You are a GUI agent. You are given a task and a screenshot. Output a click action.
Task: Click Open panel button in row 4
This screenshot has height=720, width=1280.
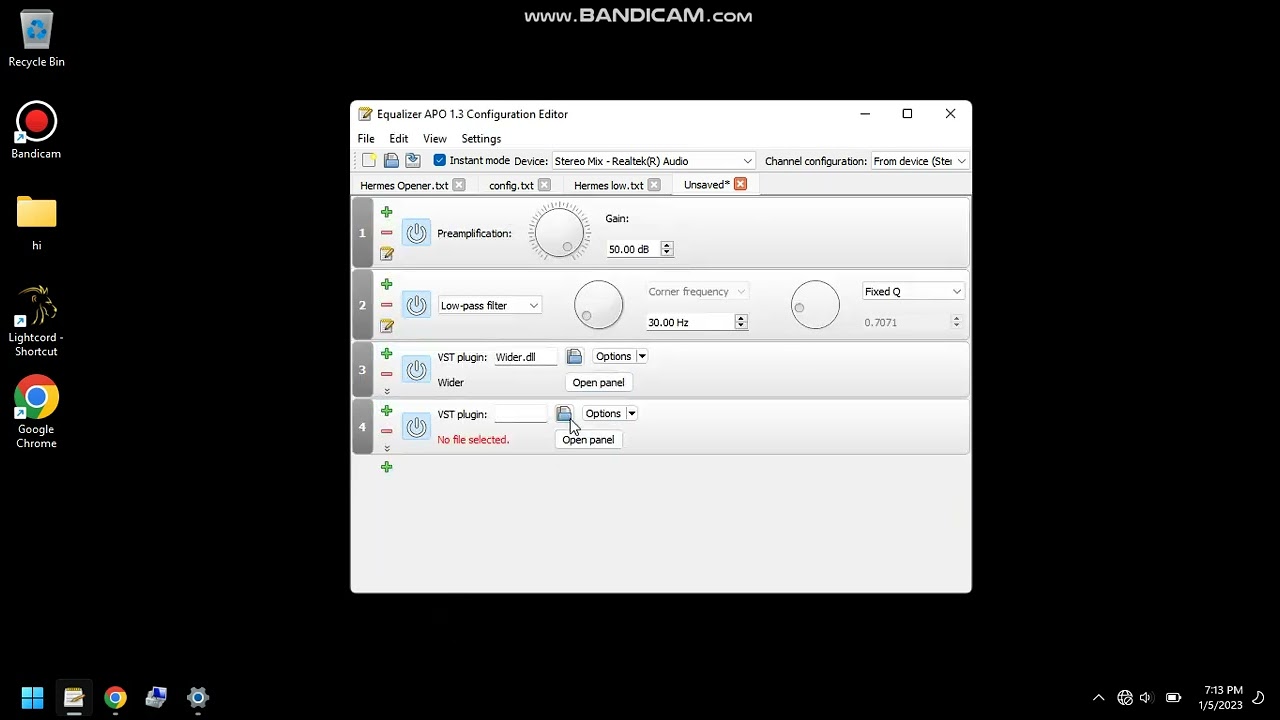[588, 440]
